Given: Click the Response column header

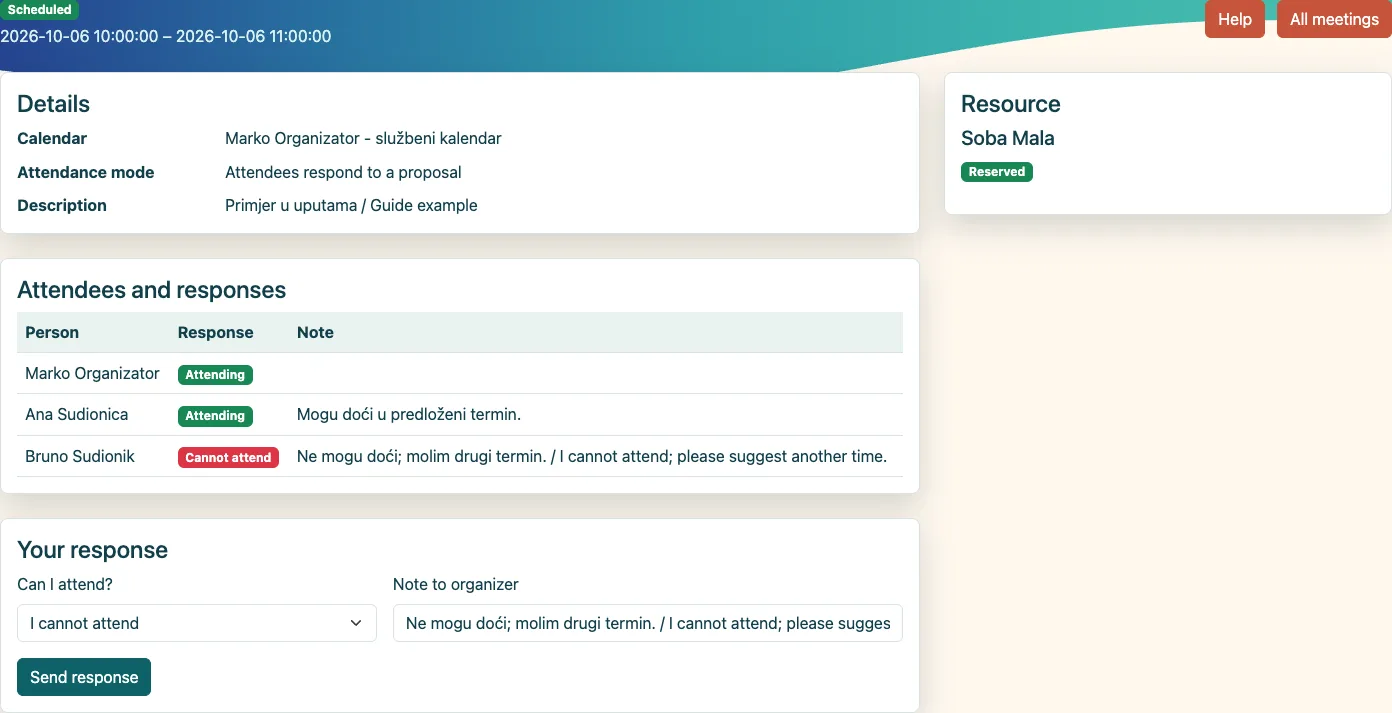Looking at the screenshot, I should tap(216, 333).
